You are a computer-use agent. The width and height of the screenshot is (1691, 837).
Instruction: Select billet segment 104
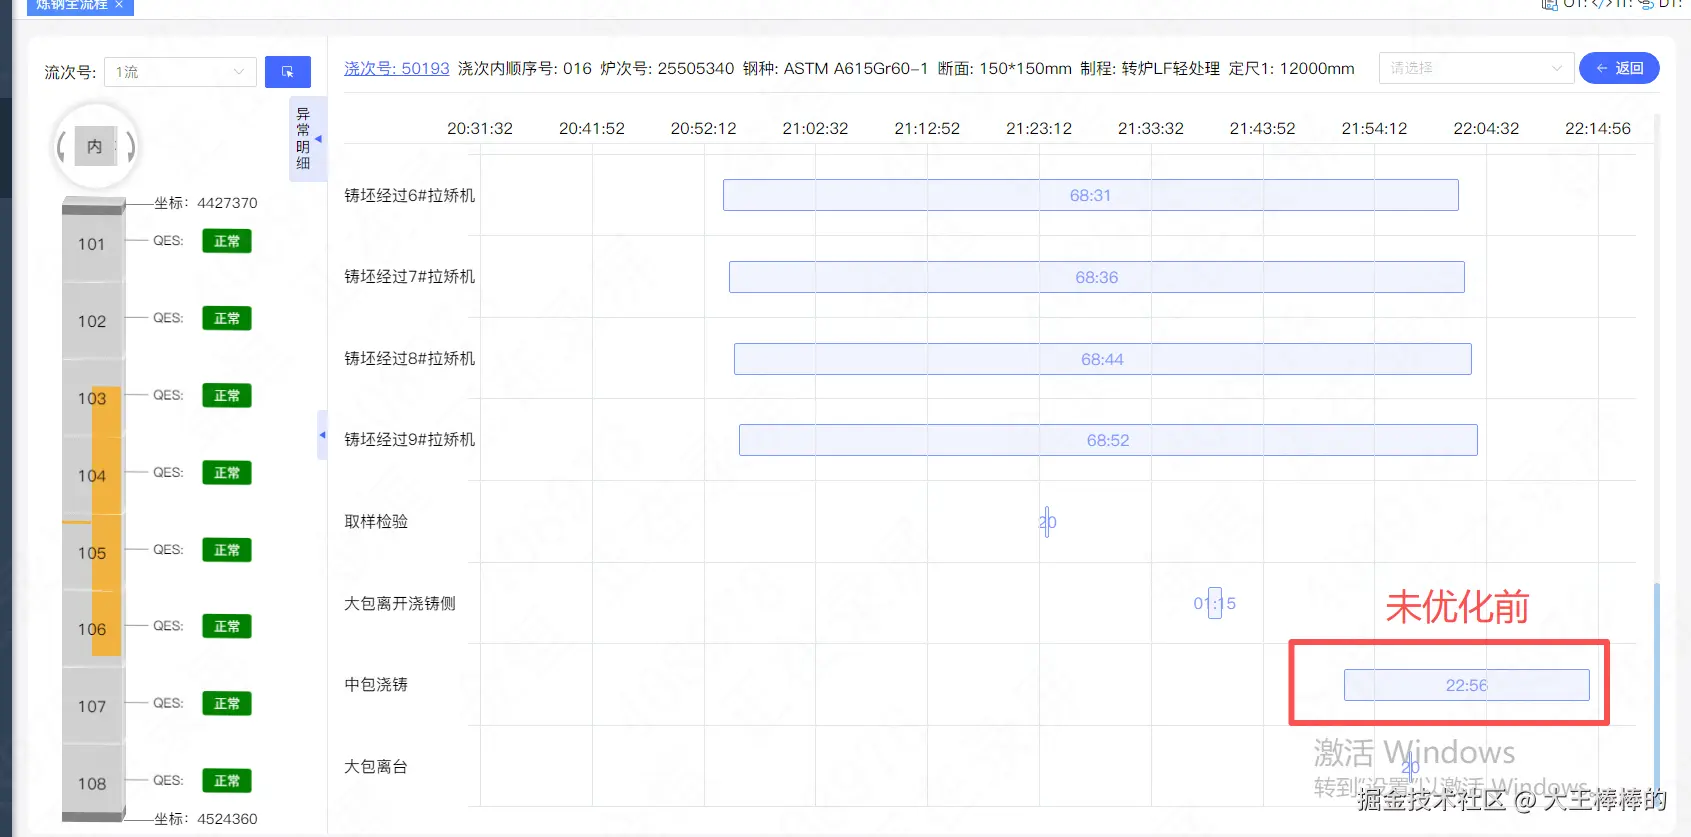(x=92, y=476)
